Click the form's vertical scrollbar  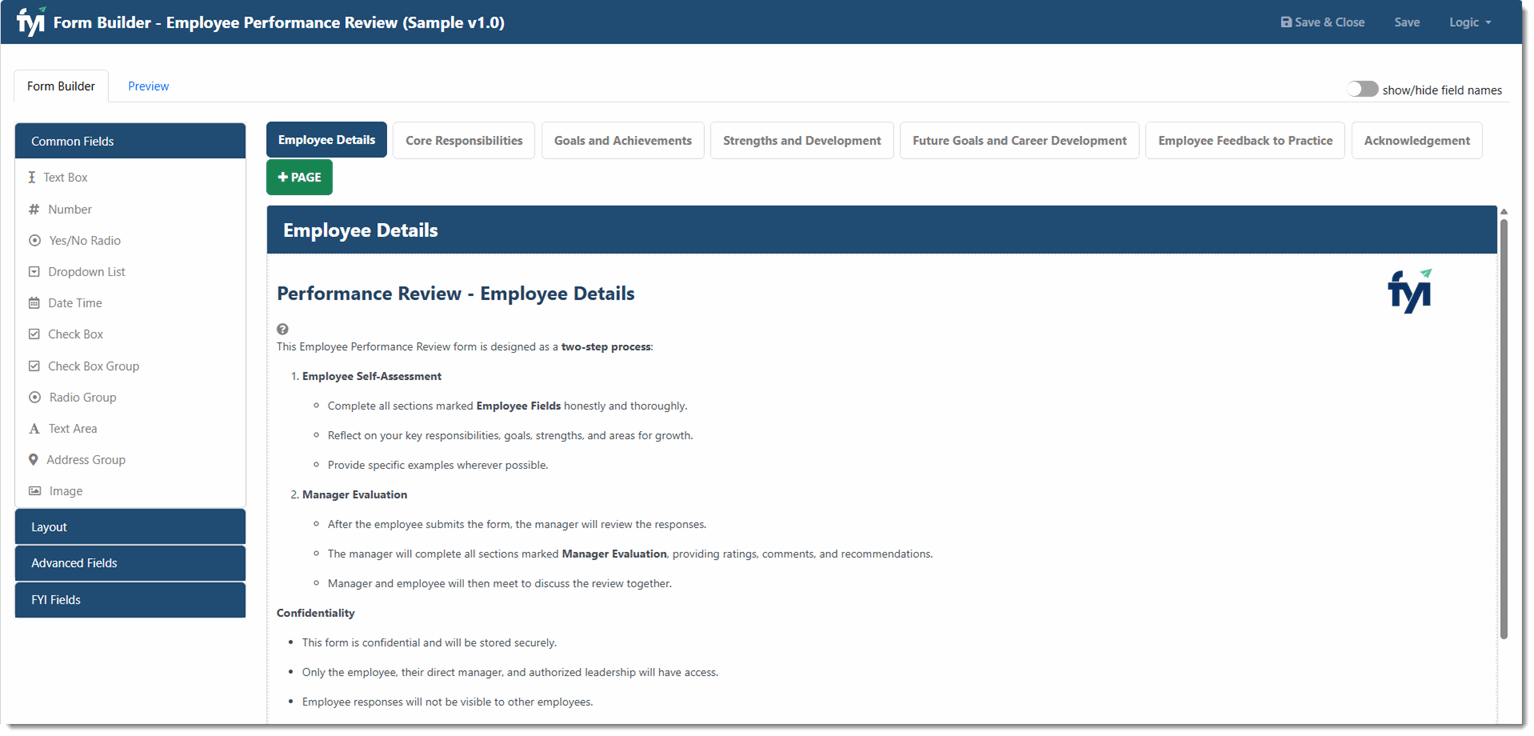[1503, 427]
